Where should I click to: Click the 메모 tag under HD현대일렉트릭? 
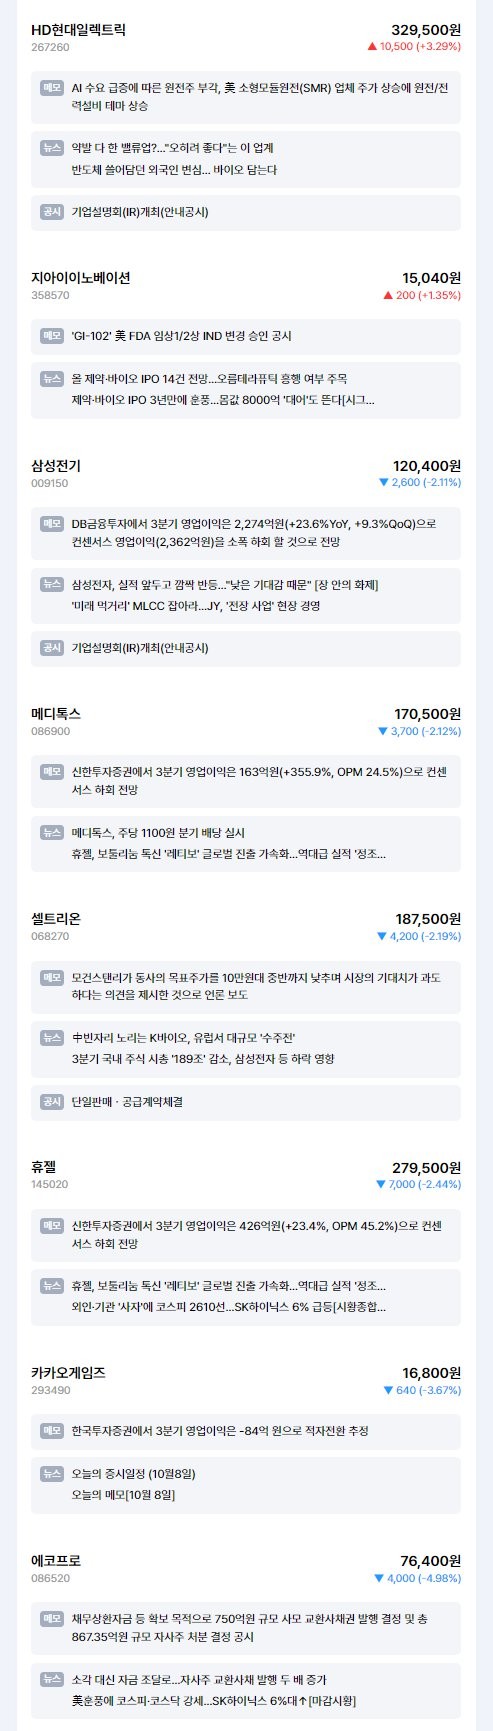pyautogui.click(x=52, y=88)
